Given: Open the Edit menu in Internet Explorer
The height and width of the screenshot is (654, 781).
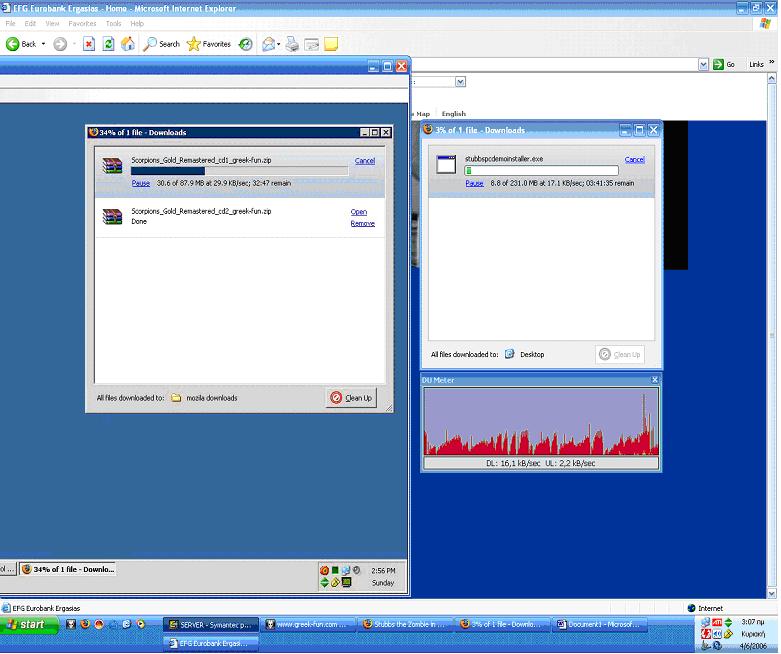Looking at the screenshot, I should pos(30,23).
